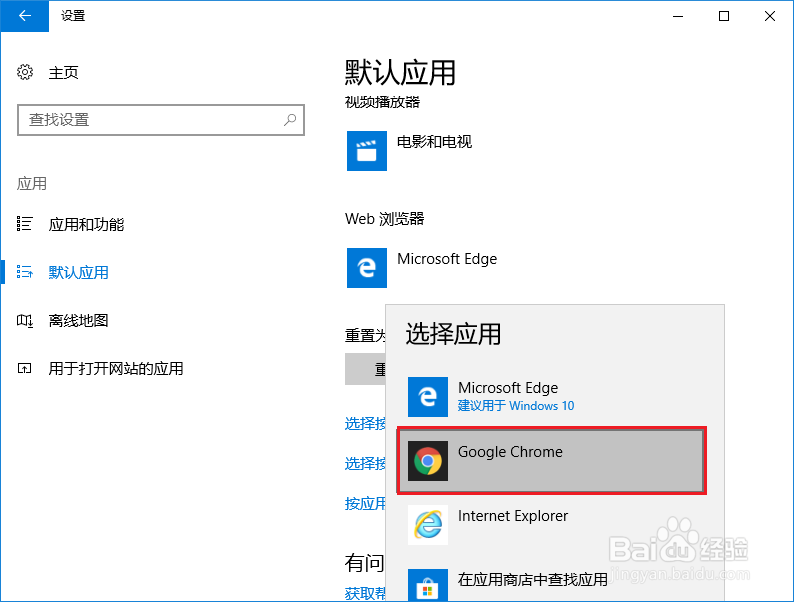Open 离线地图 settings page
The height and width of the screenshot is (602, 794).
pos(78,321)
